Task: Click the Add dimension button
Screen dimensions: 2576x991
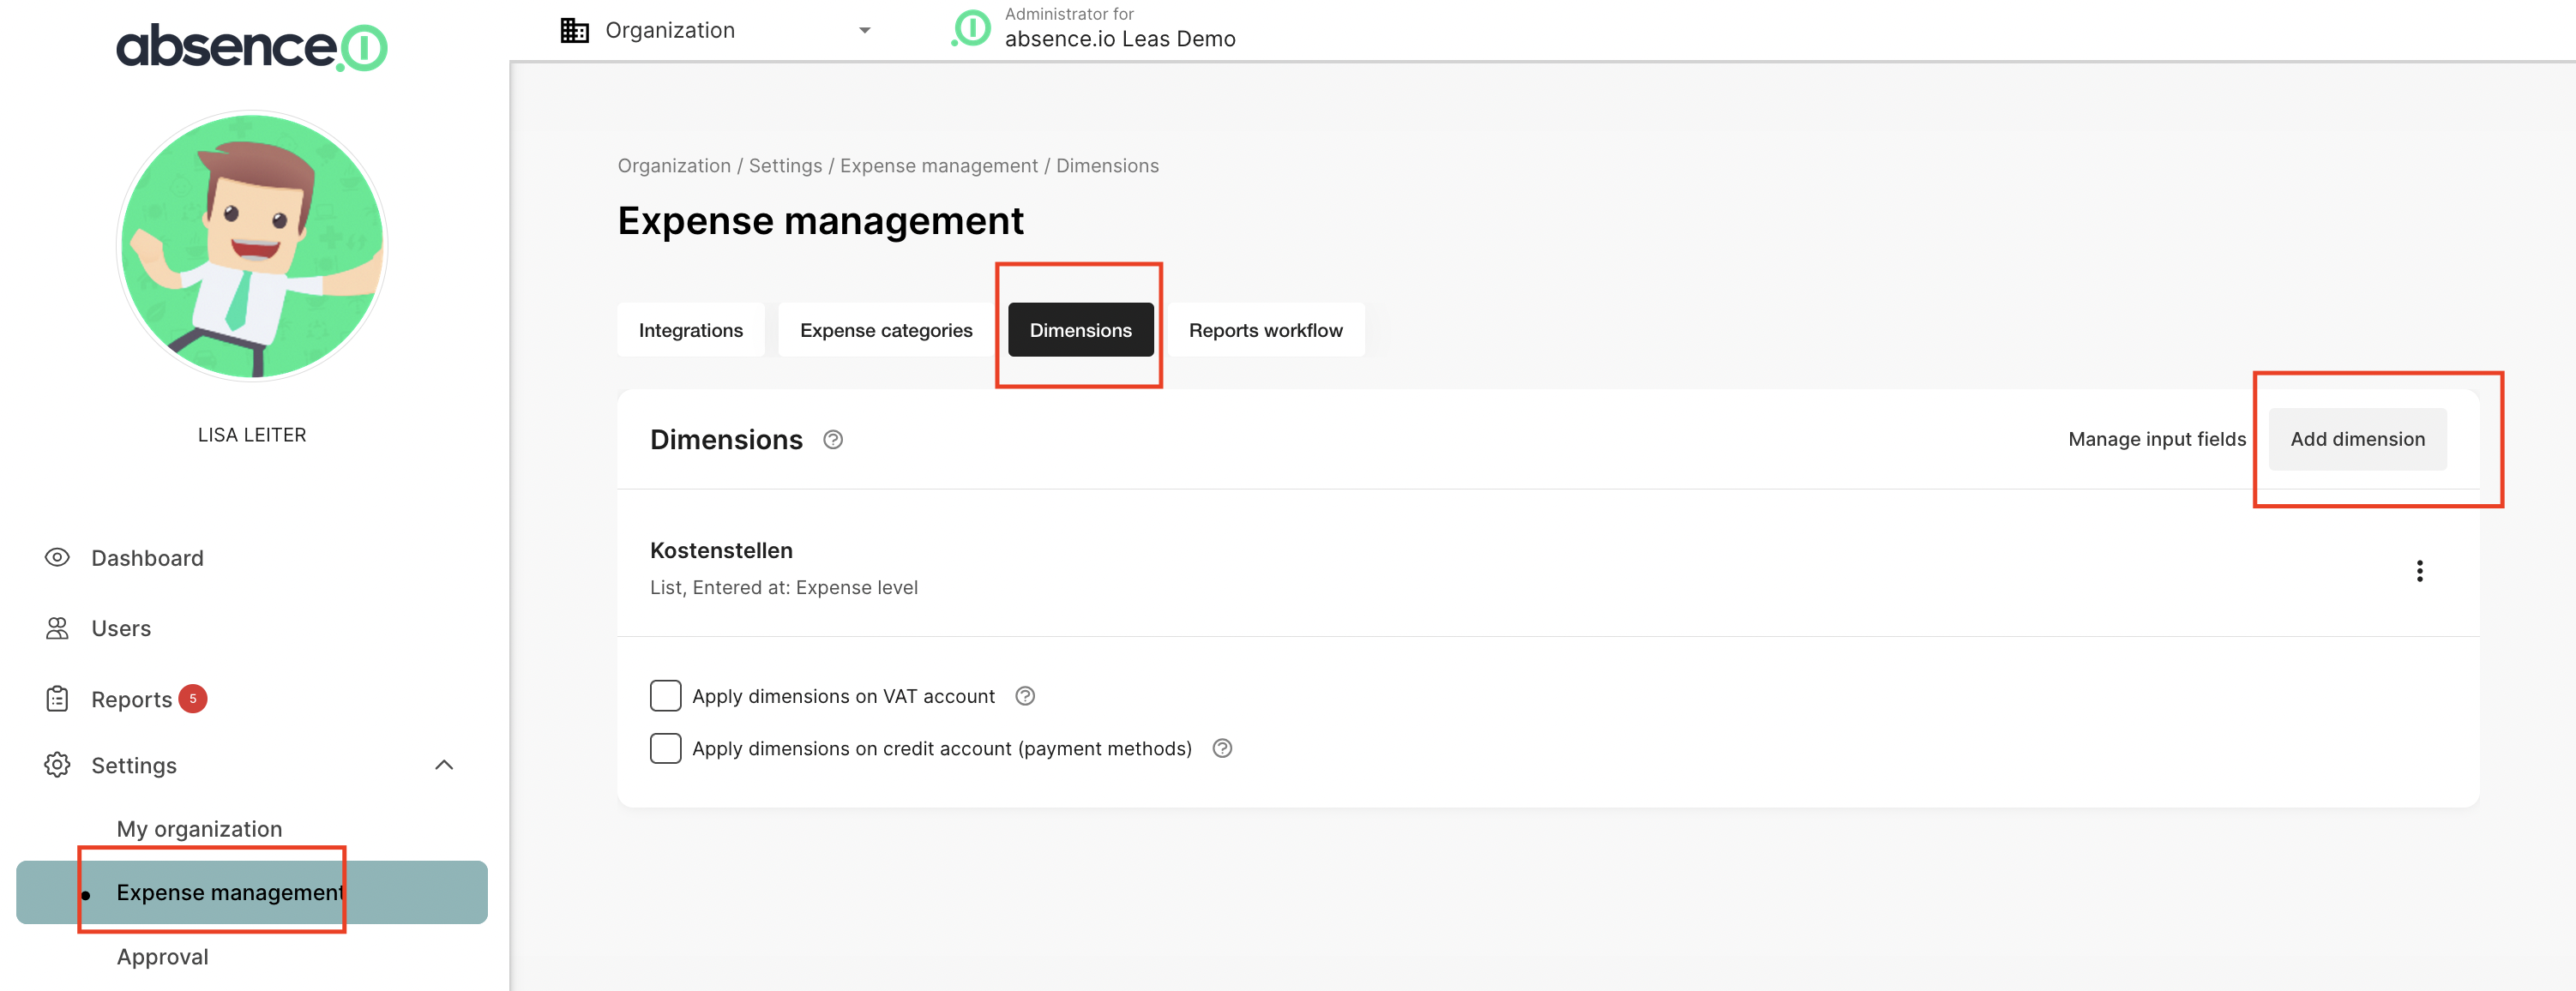Action: tap(2357, 439)
